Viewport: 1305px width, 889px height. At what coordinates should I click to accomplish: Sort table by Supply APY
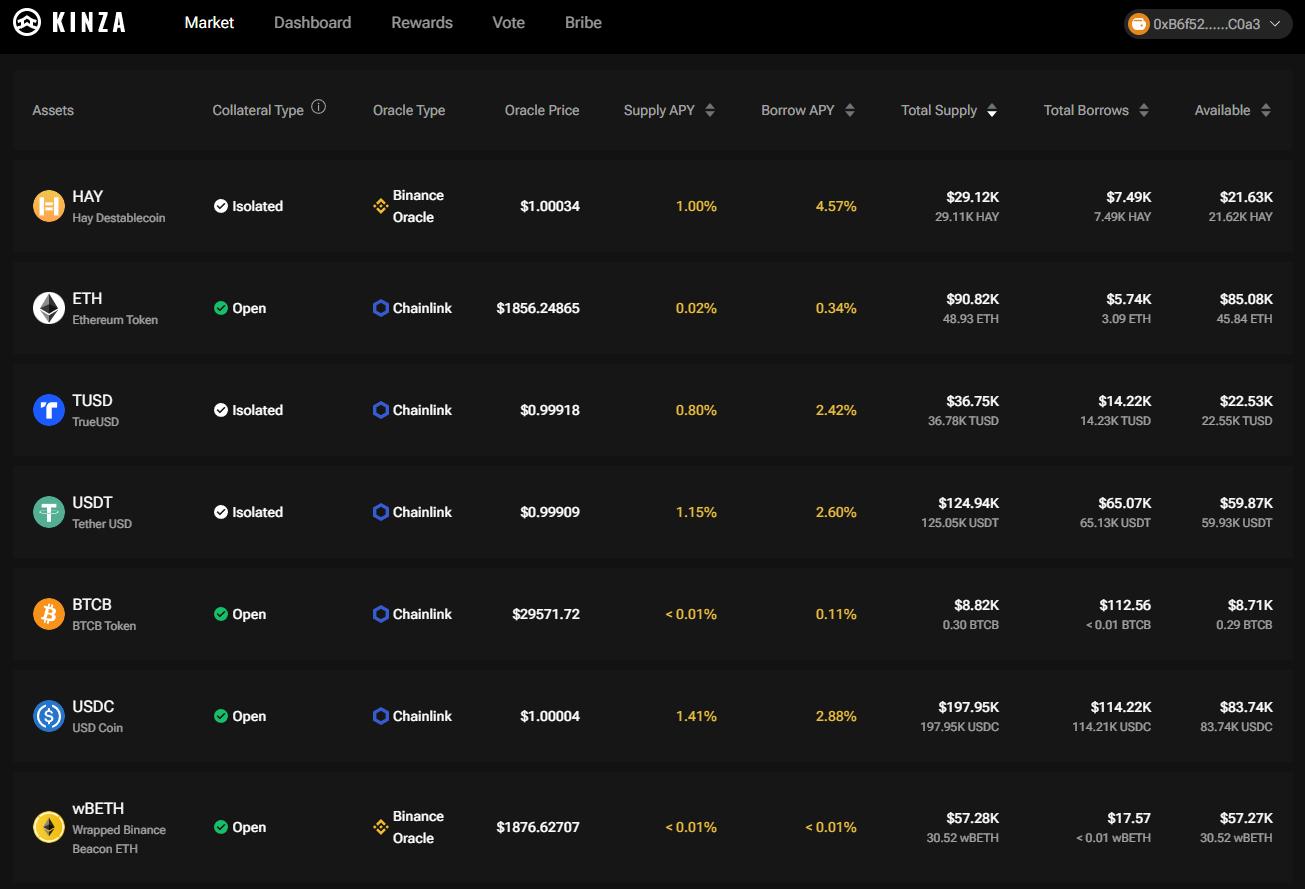point(710,110)
